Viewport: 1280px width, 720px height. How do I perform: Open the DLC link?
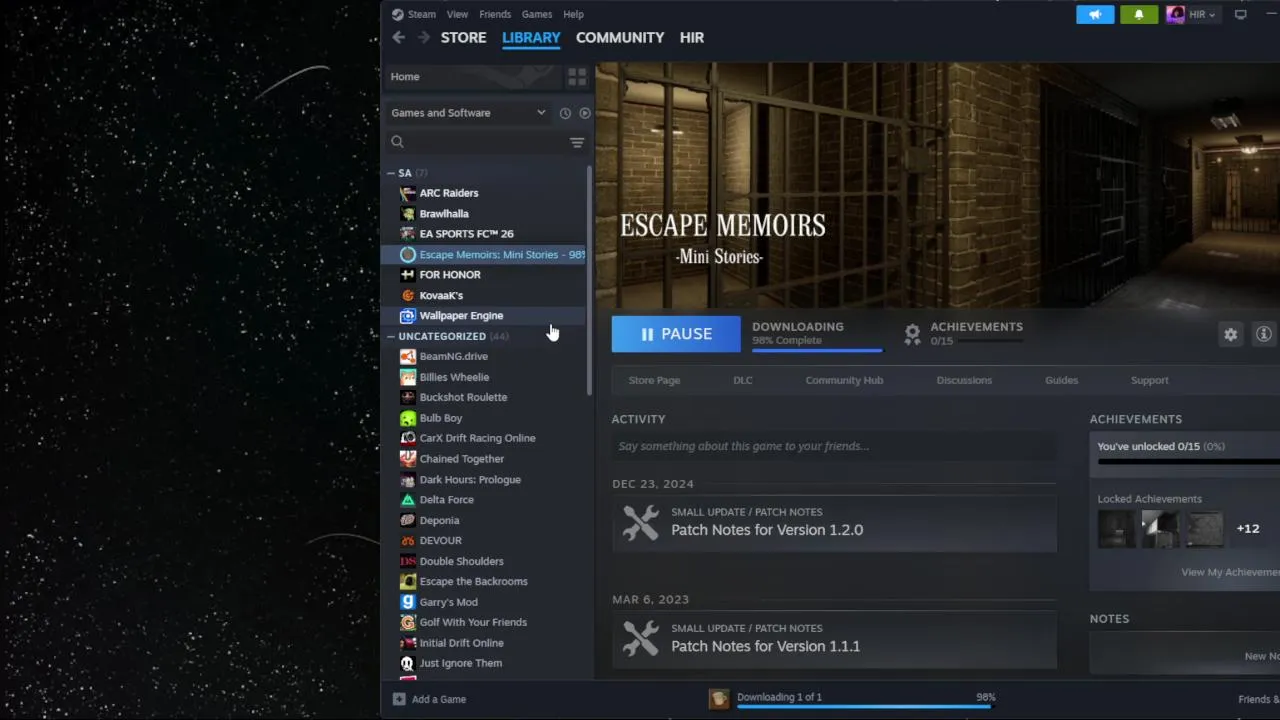click(x=743, y=380)
